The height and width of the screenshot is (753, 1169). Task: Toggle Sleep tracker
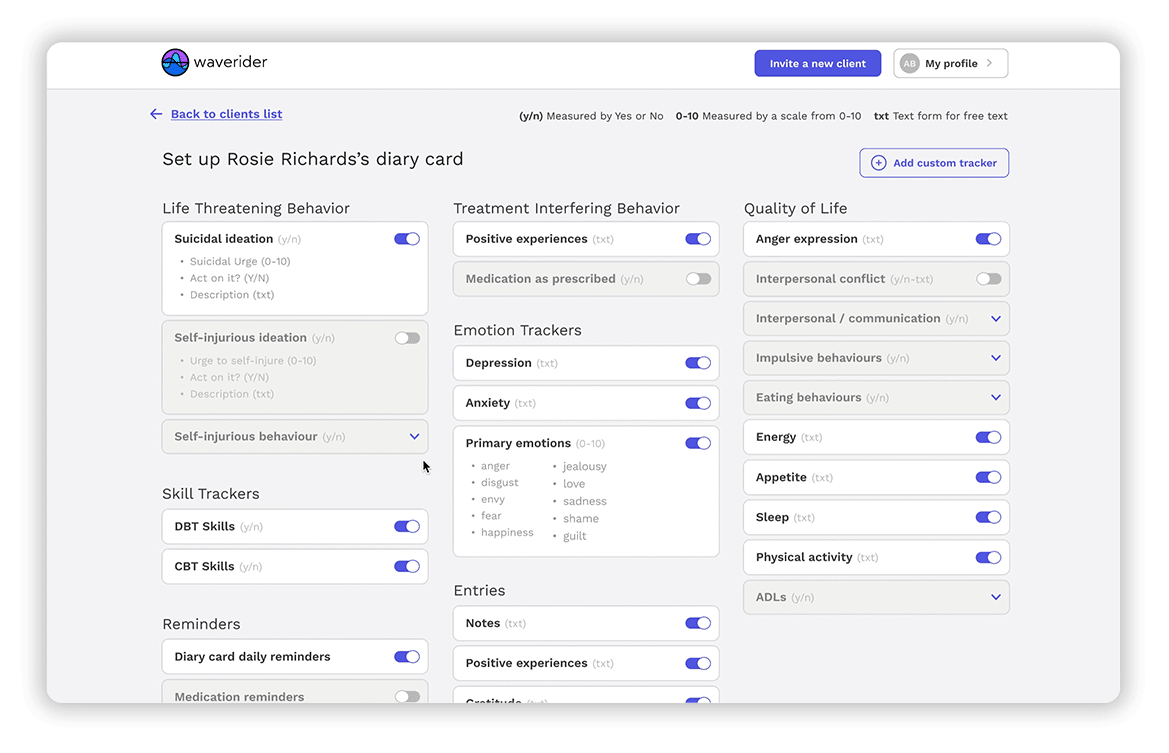coord(988,517)
